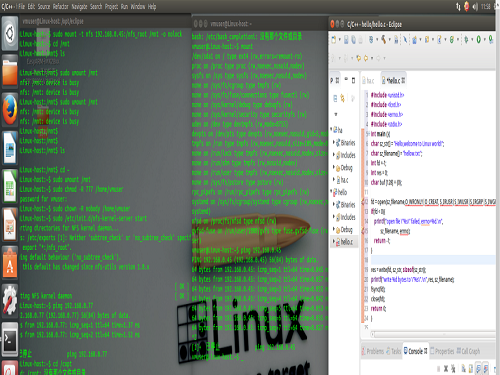Screen dimensions: 500x375
Task: Click the Save icon in Eclipse toolbar
Action: pos(346,40)
